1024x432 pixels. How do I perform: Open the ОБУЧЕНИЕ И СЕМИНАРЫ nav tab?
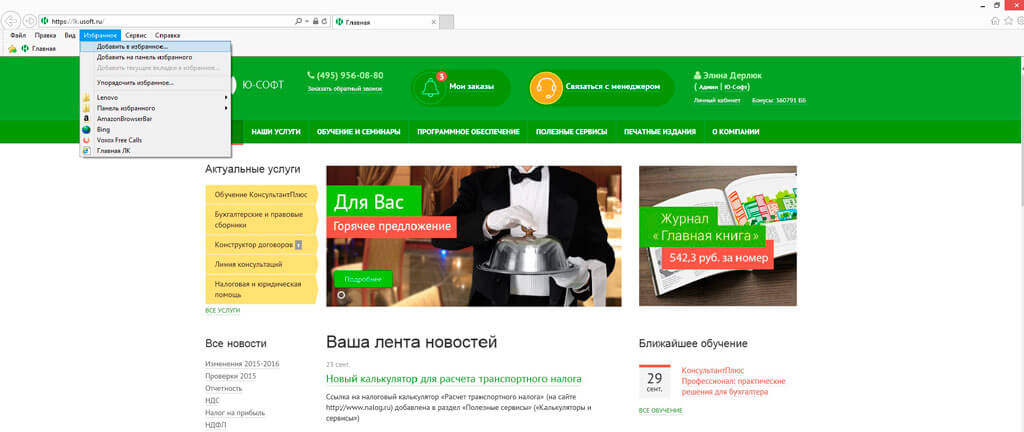point(359,132)
